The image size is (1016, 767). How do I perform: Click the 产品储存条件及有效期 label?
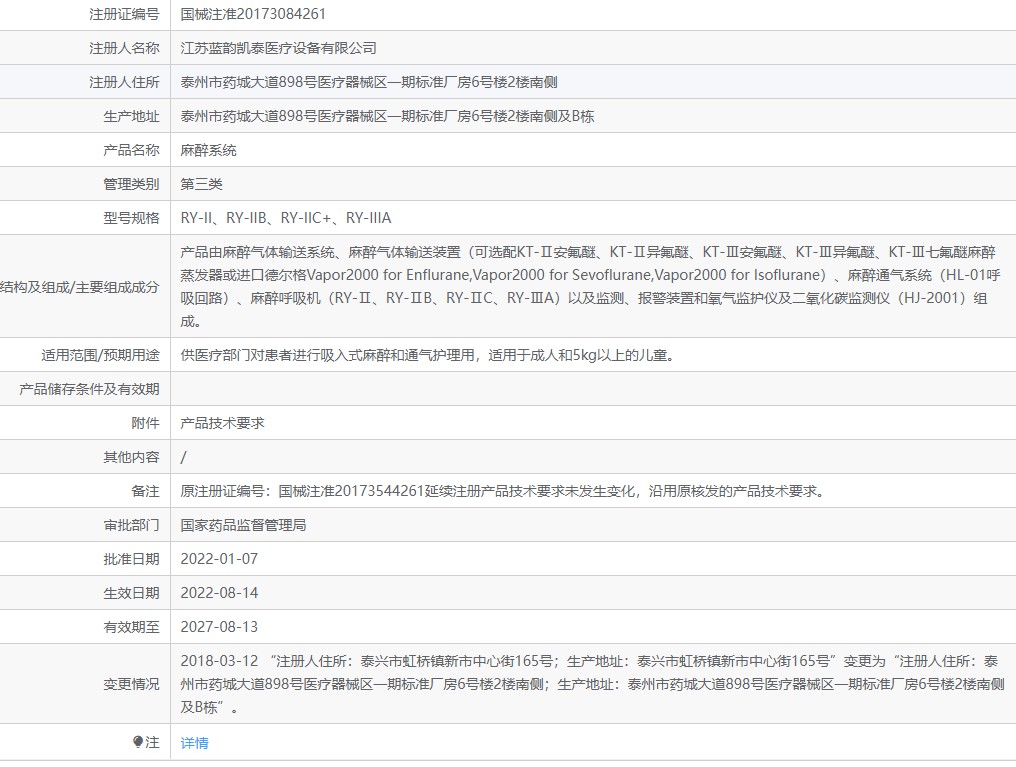89,389
